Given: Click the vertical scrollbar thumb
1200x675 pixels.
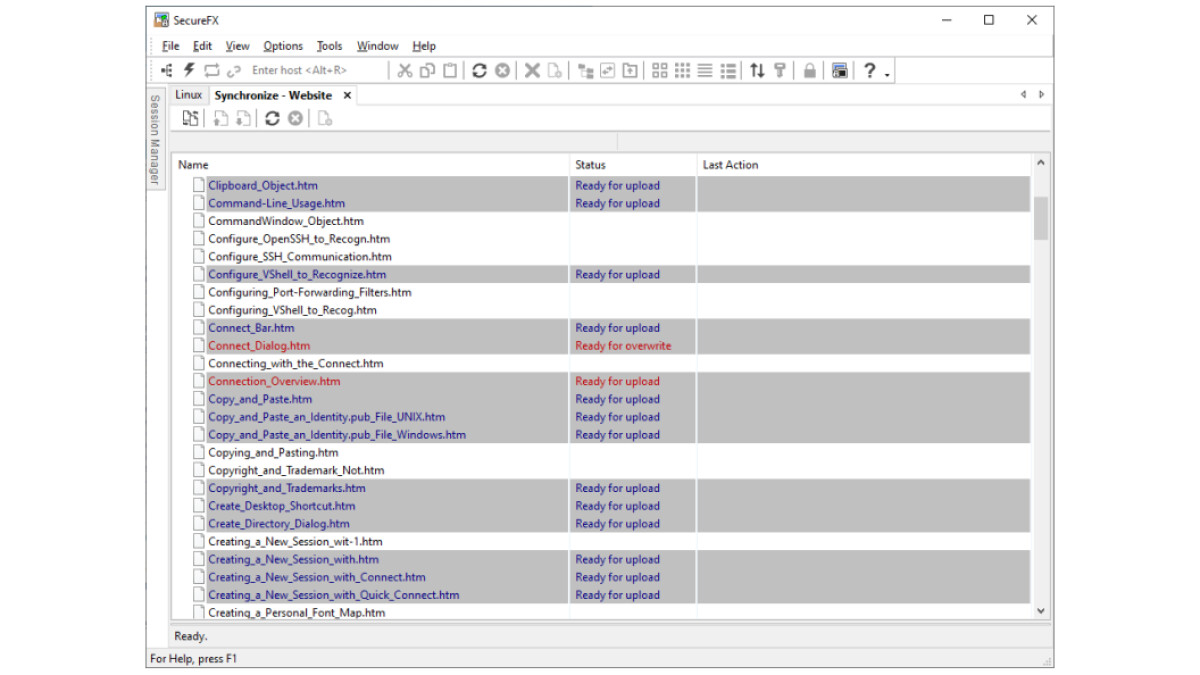Looking at the screenshot, I should (x=1041, y=218).
